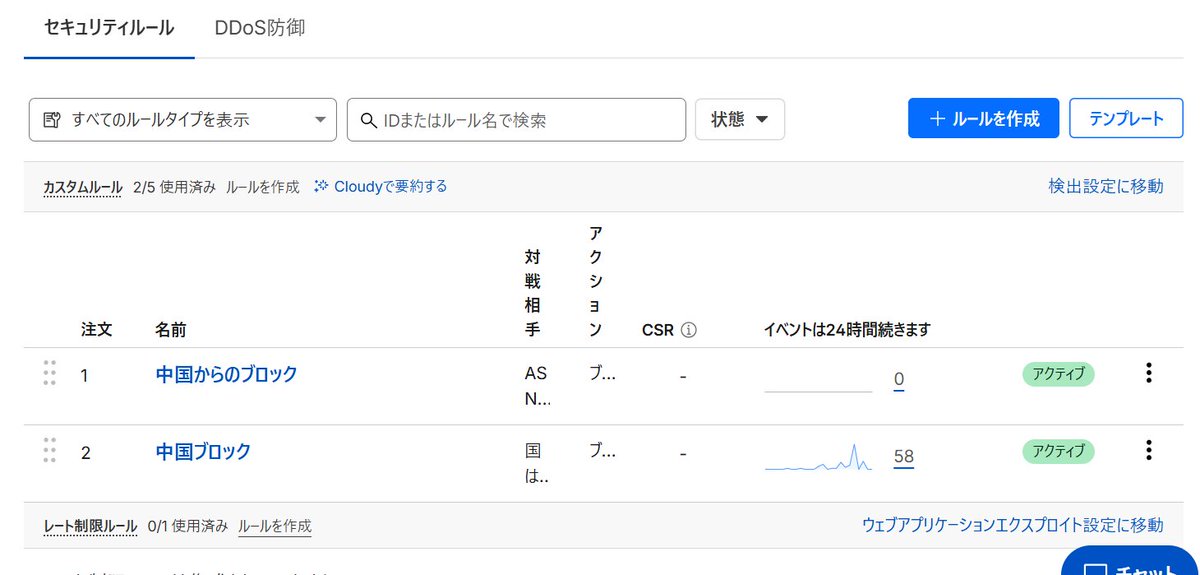1200x575 pixels.
Task: Click the カスタムルール section label
Action: (82, 187)
